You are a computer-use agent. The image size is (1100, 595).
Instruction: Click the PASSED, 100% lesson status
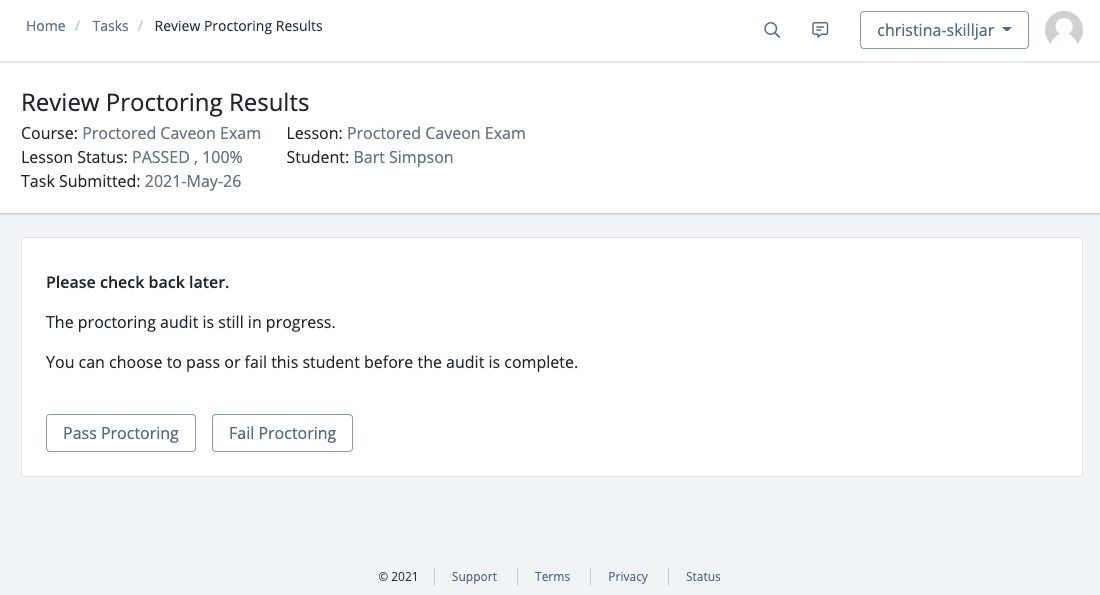point(187,157)
